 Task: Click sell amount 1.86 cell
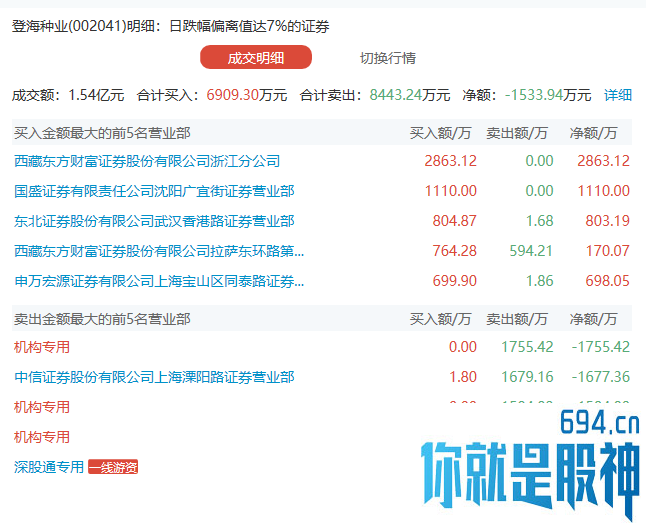pyautogui.click(x=540, y=281)
